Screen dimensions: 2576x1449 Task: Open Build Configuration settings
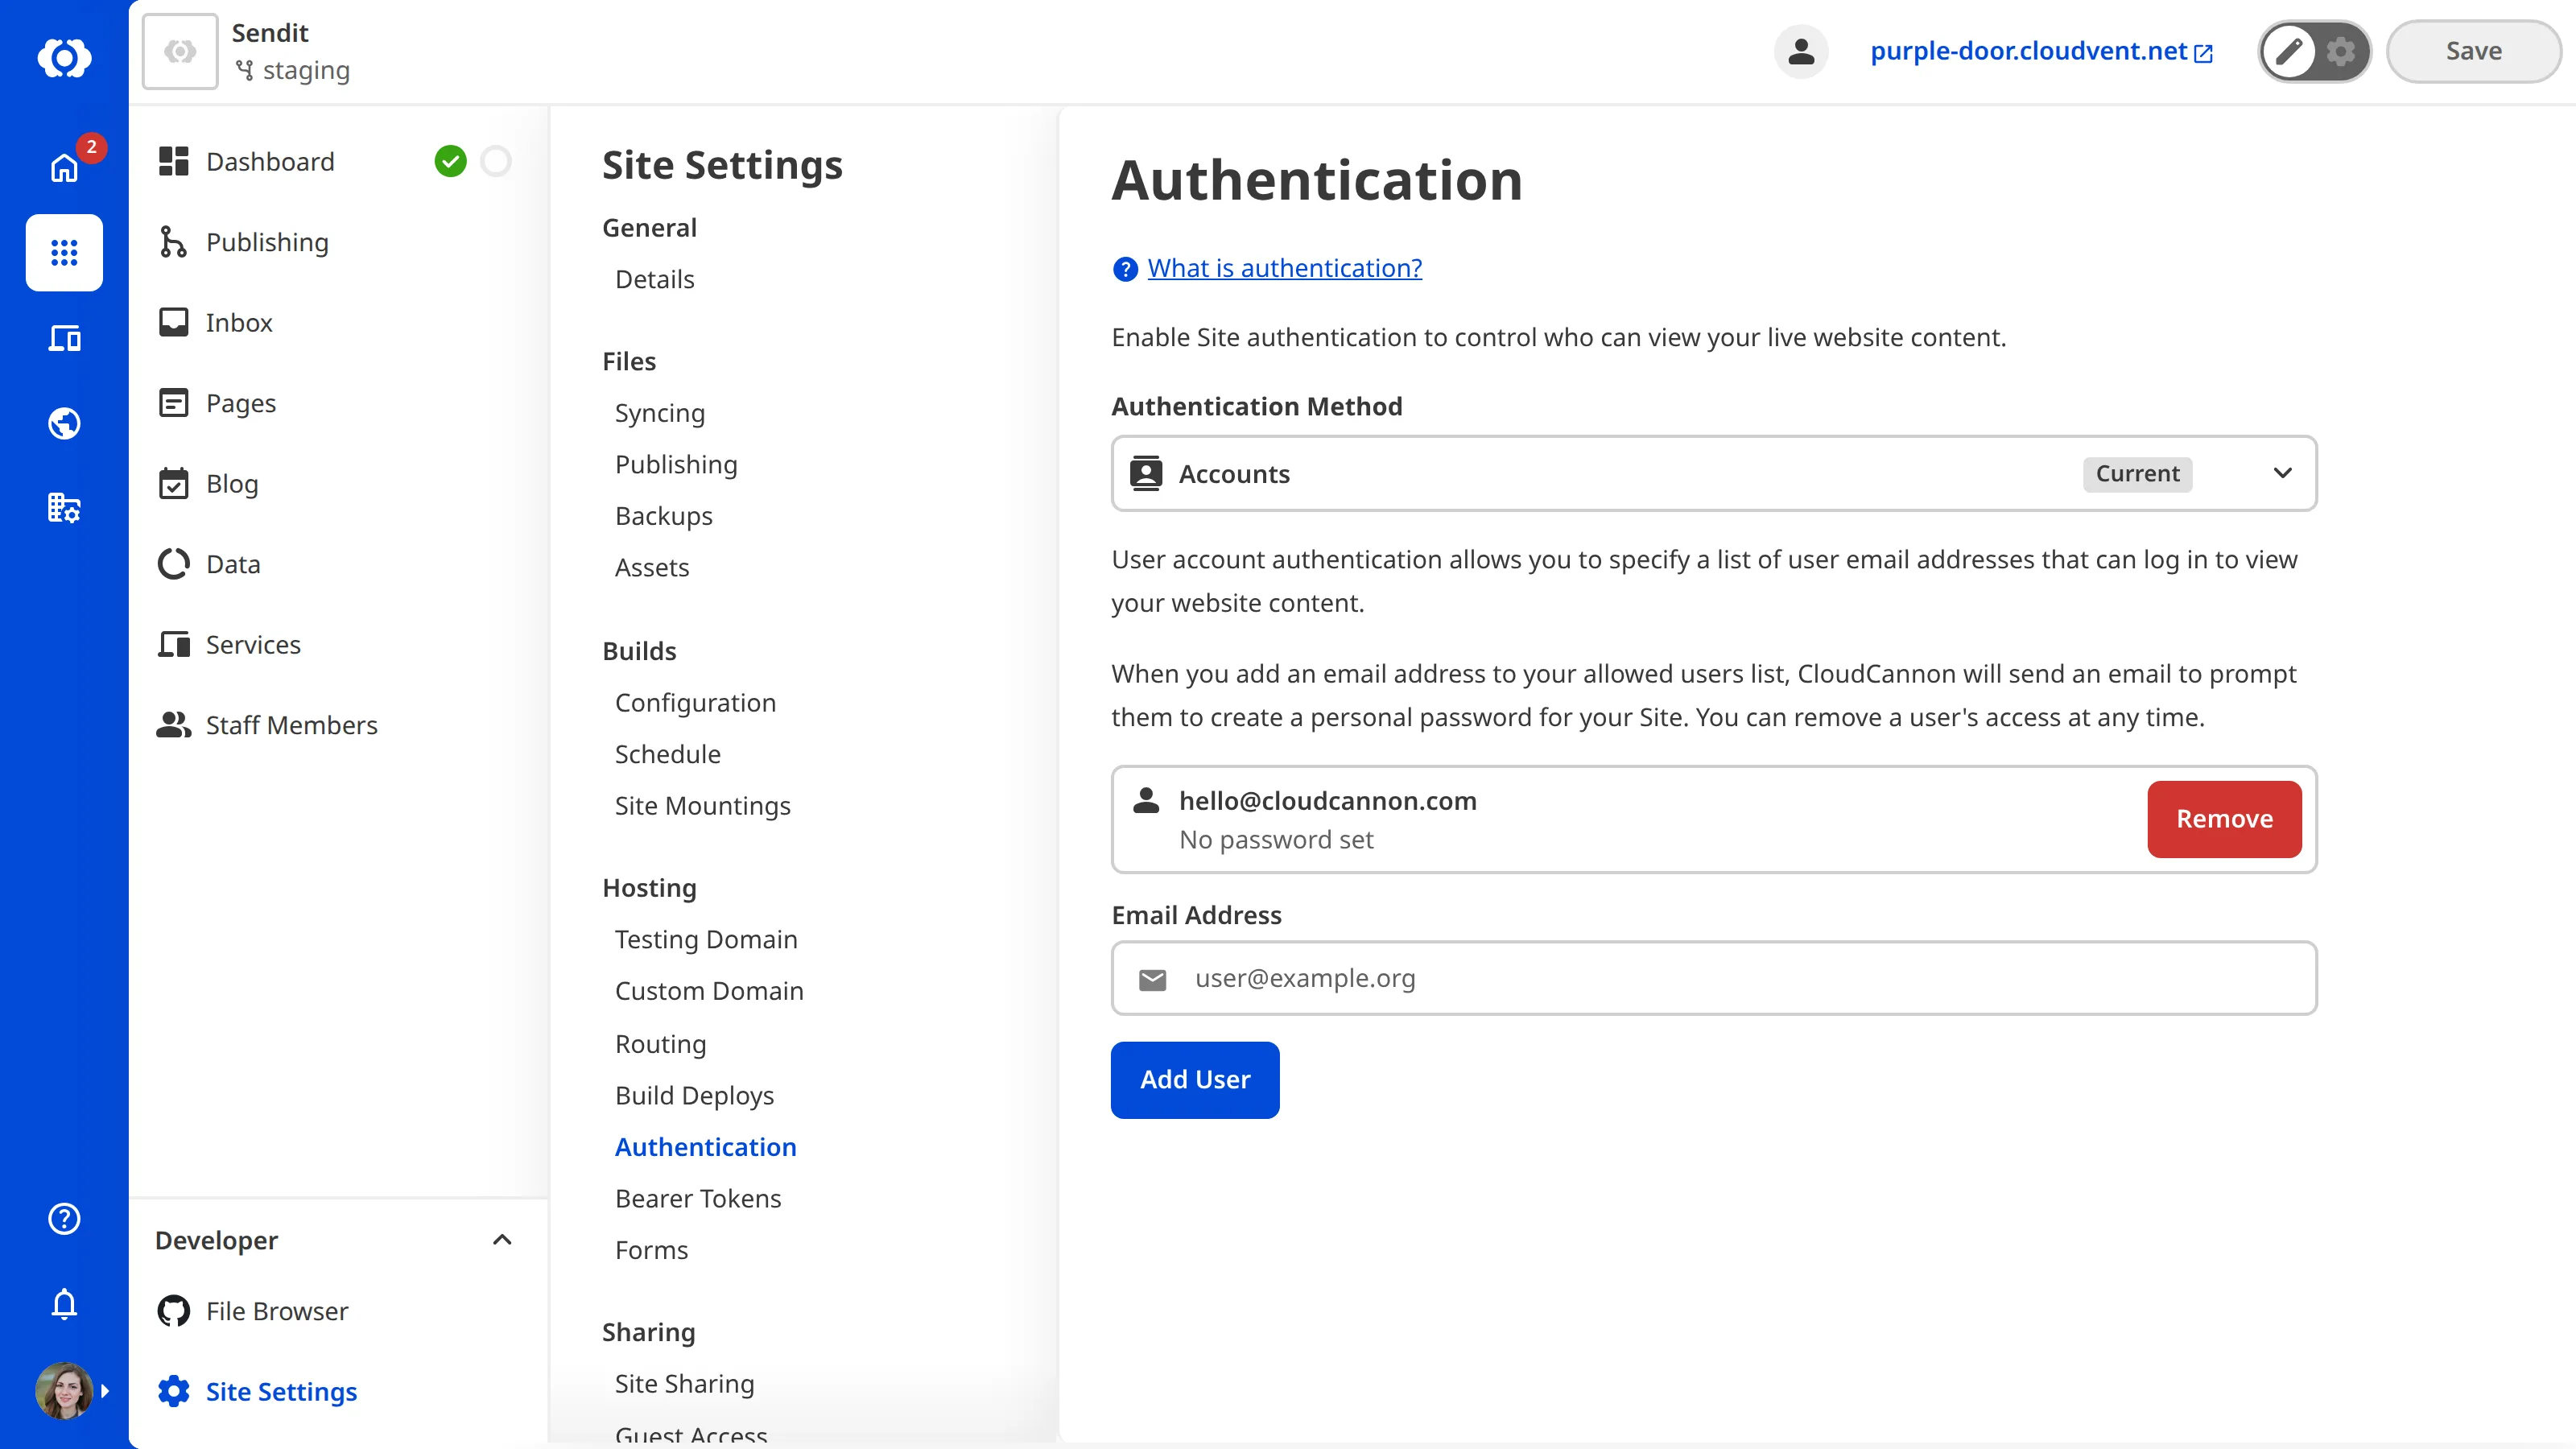[695, 703]
